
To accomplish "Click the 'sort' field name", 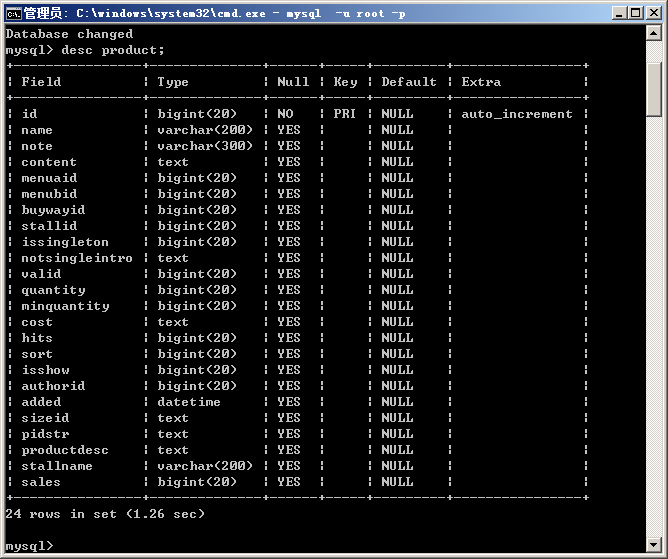I will (37, 354).
